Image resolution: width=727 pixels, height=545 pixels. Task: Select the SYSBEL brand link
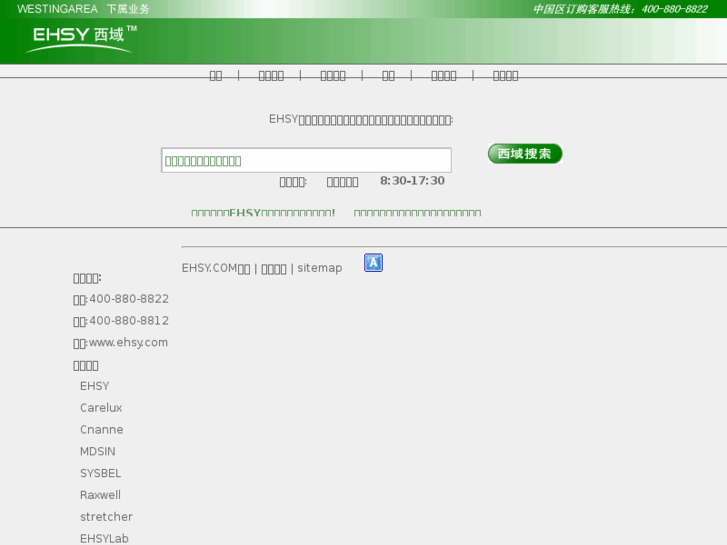(101, 473)
